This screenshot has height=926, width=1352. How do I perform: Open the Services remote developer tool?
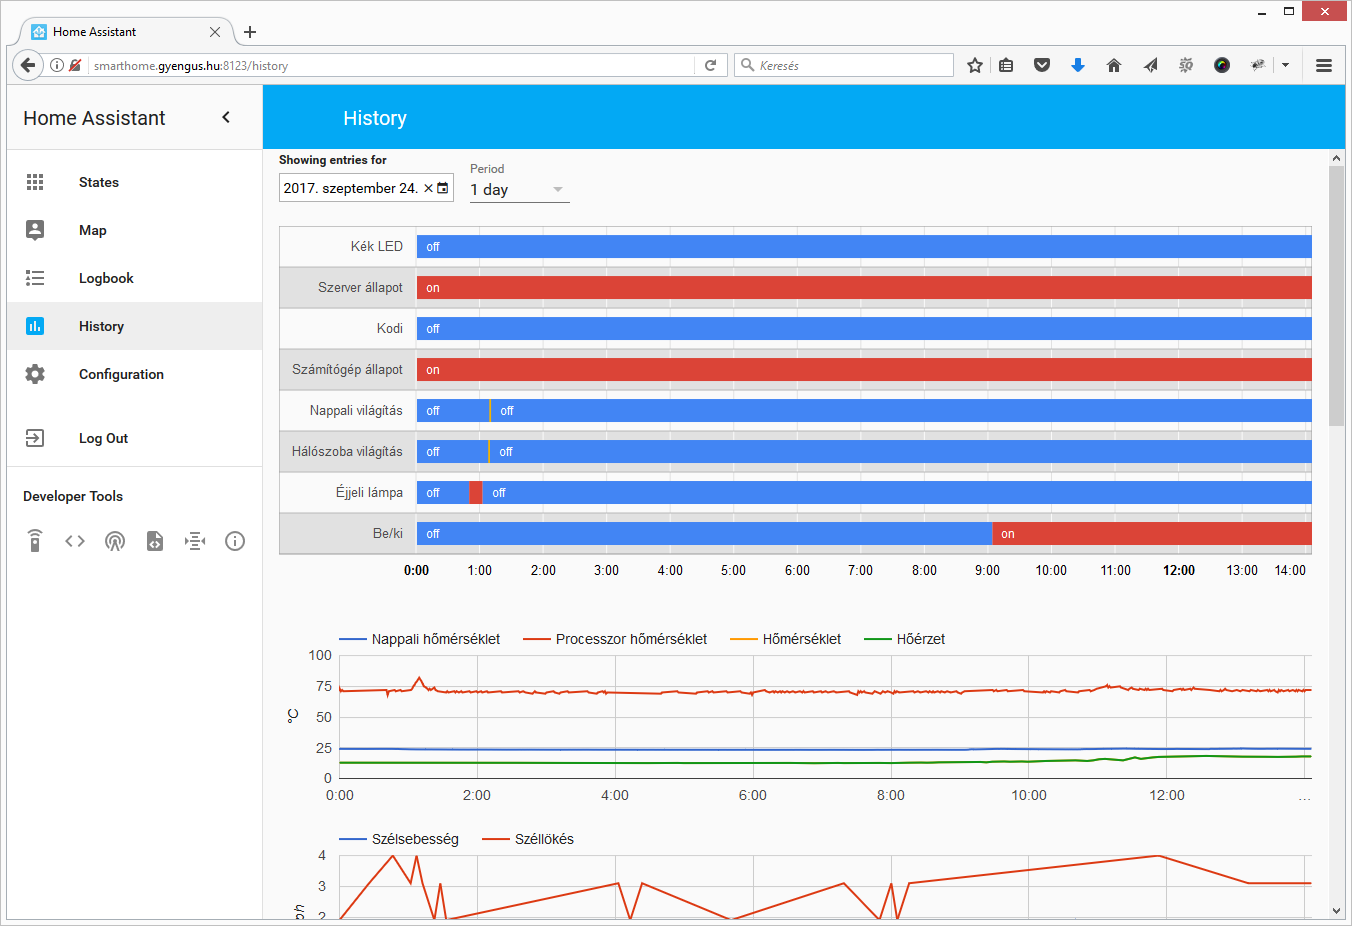pos(35,541)
